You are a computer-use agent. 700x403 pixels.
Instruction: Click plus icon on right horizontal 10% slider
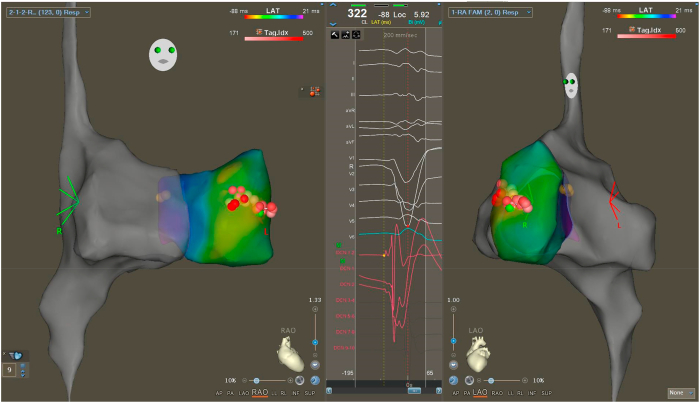525,381
